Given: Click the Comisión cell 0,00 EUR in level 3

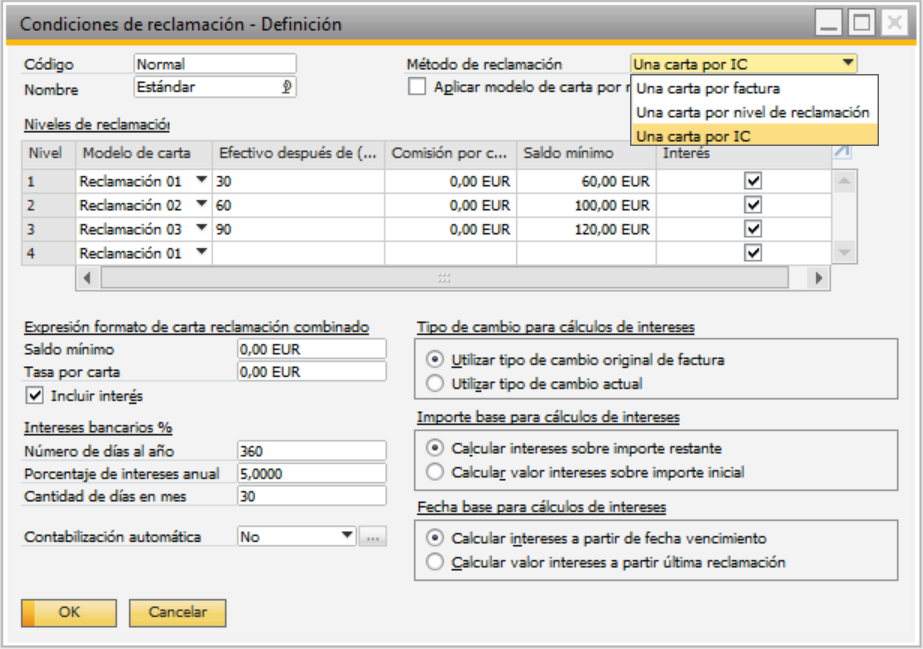Looking at the screenshot, I should click(451, 229).
